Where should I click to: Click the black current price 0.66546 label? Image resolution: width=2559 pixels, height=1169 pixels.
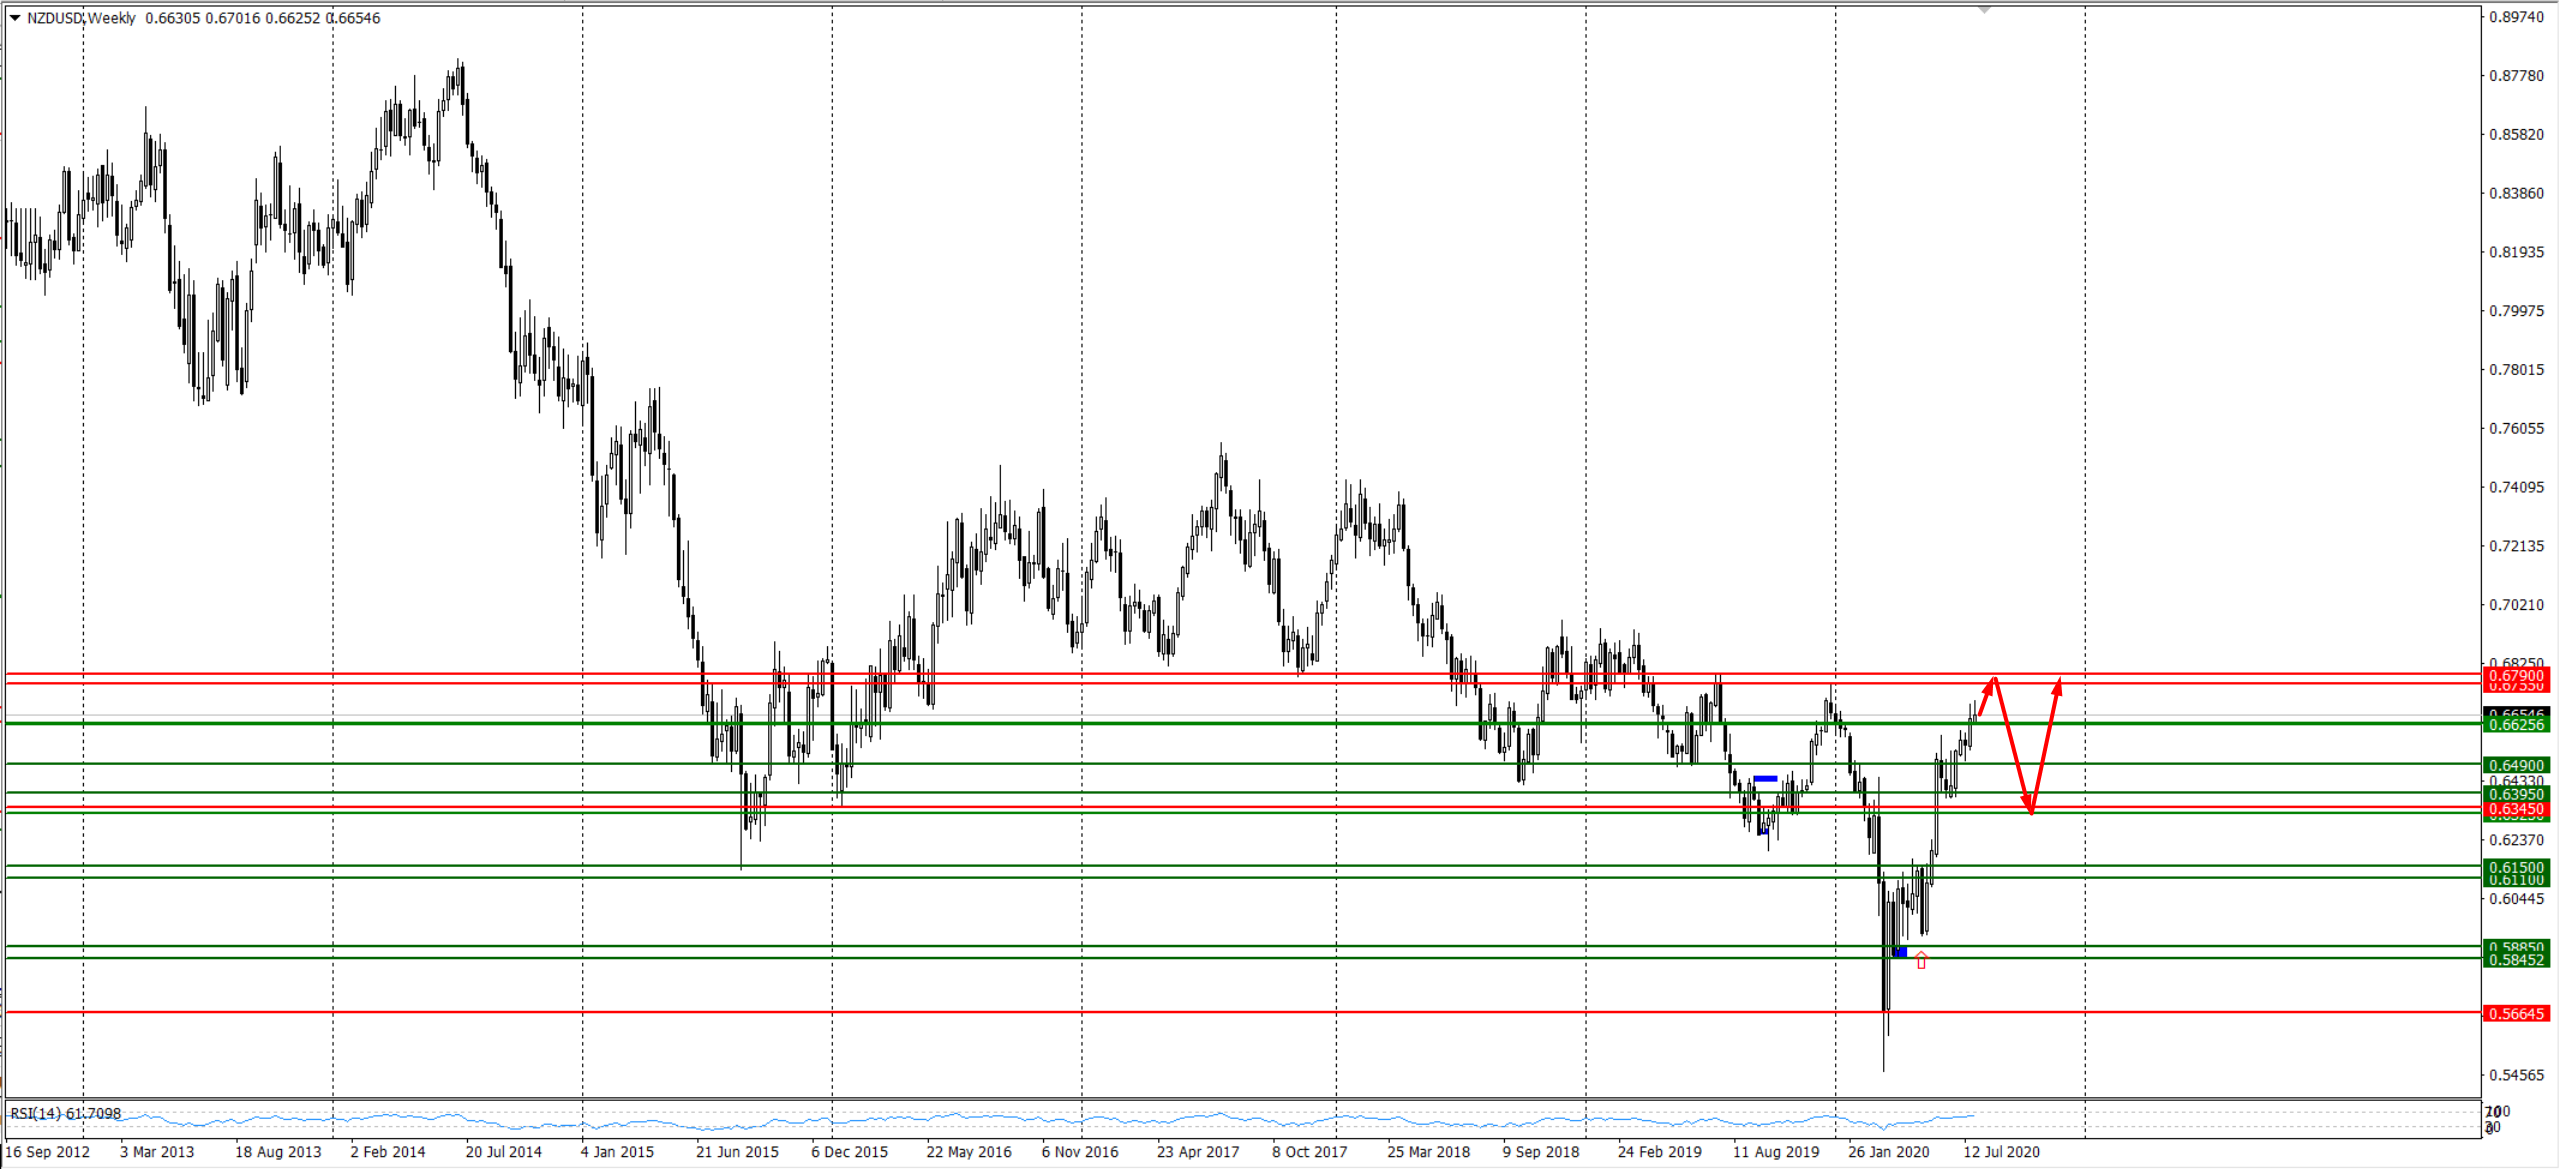pos(2516,713)
